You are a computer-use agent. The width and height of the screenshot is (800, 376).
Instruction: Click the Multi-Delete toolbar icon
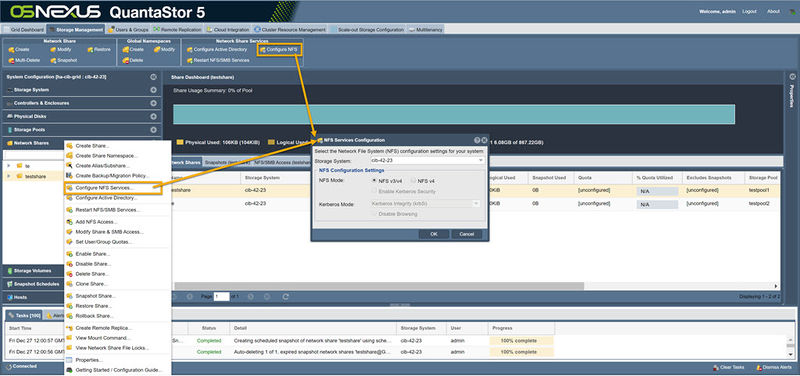(11, 60)
